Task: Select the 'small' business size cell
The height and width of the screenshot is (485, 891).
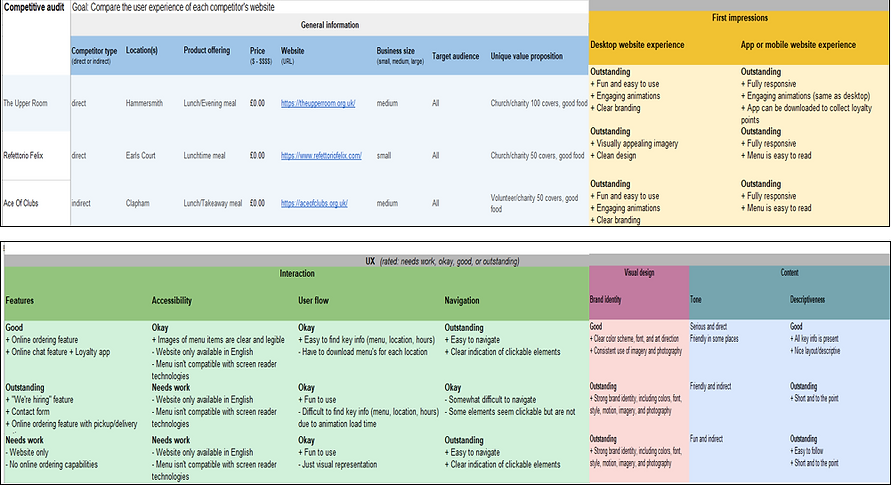Action: tap(384, 156)
